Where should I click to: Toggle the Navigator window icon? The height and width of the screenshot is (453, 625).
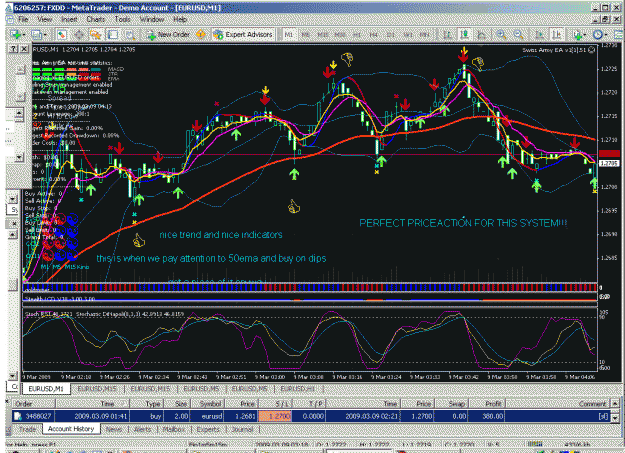pos(95,35)
